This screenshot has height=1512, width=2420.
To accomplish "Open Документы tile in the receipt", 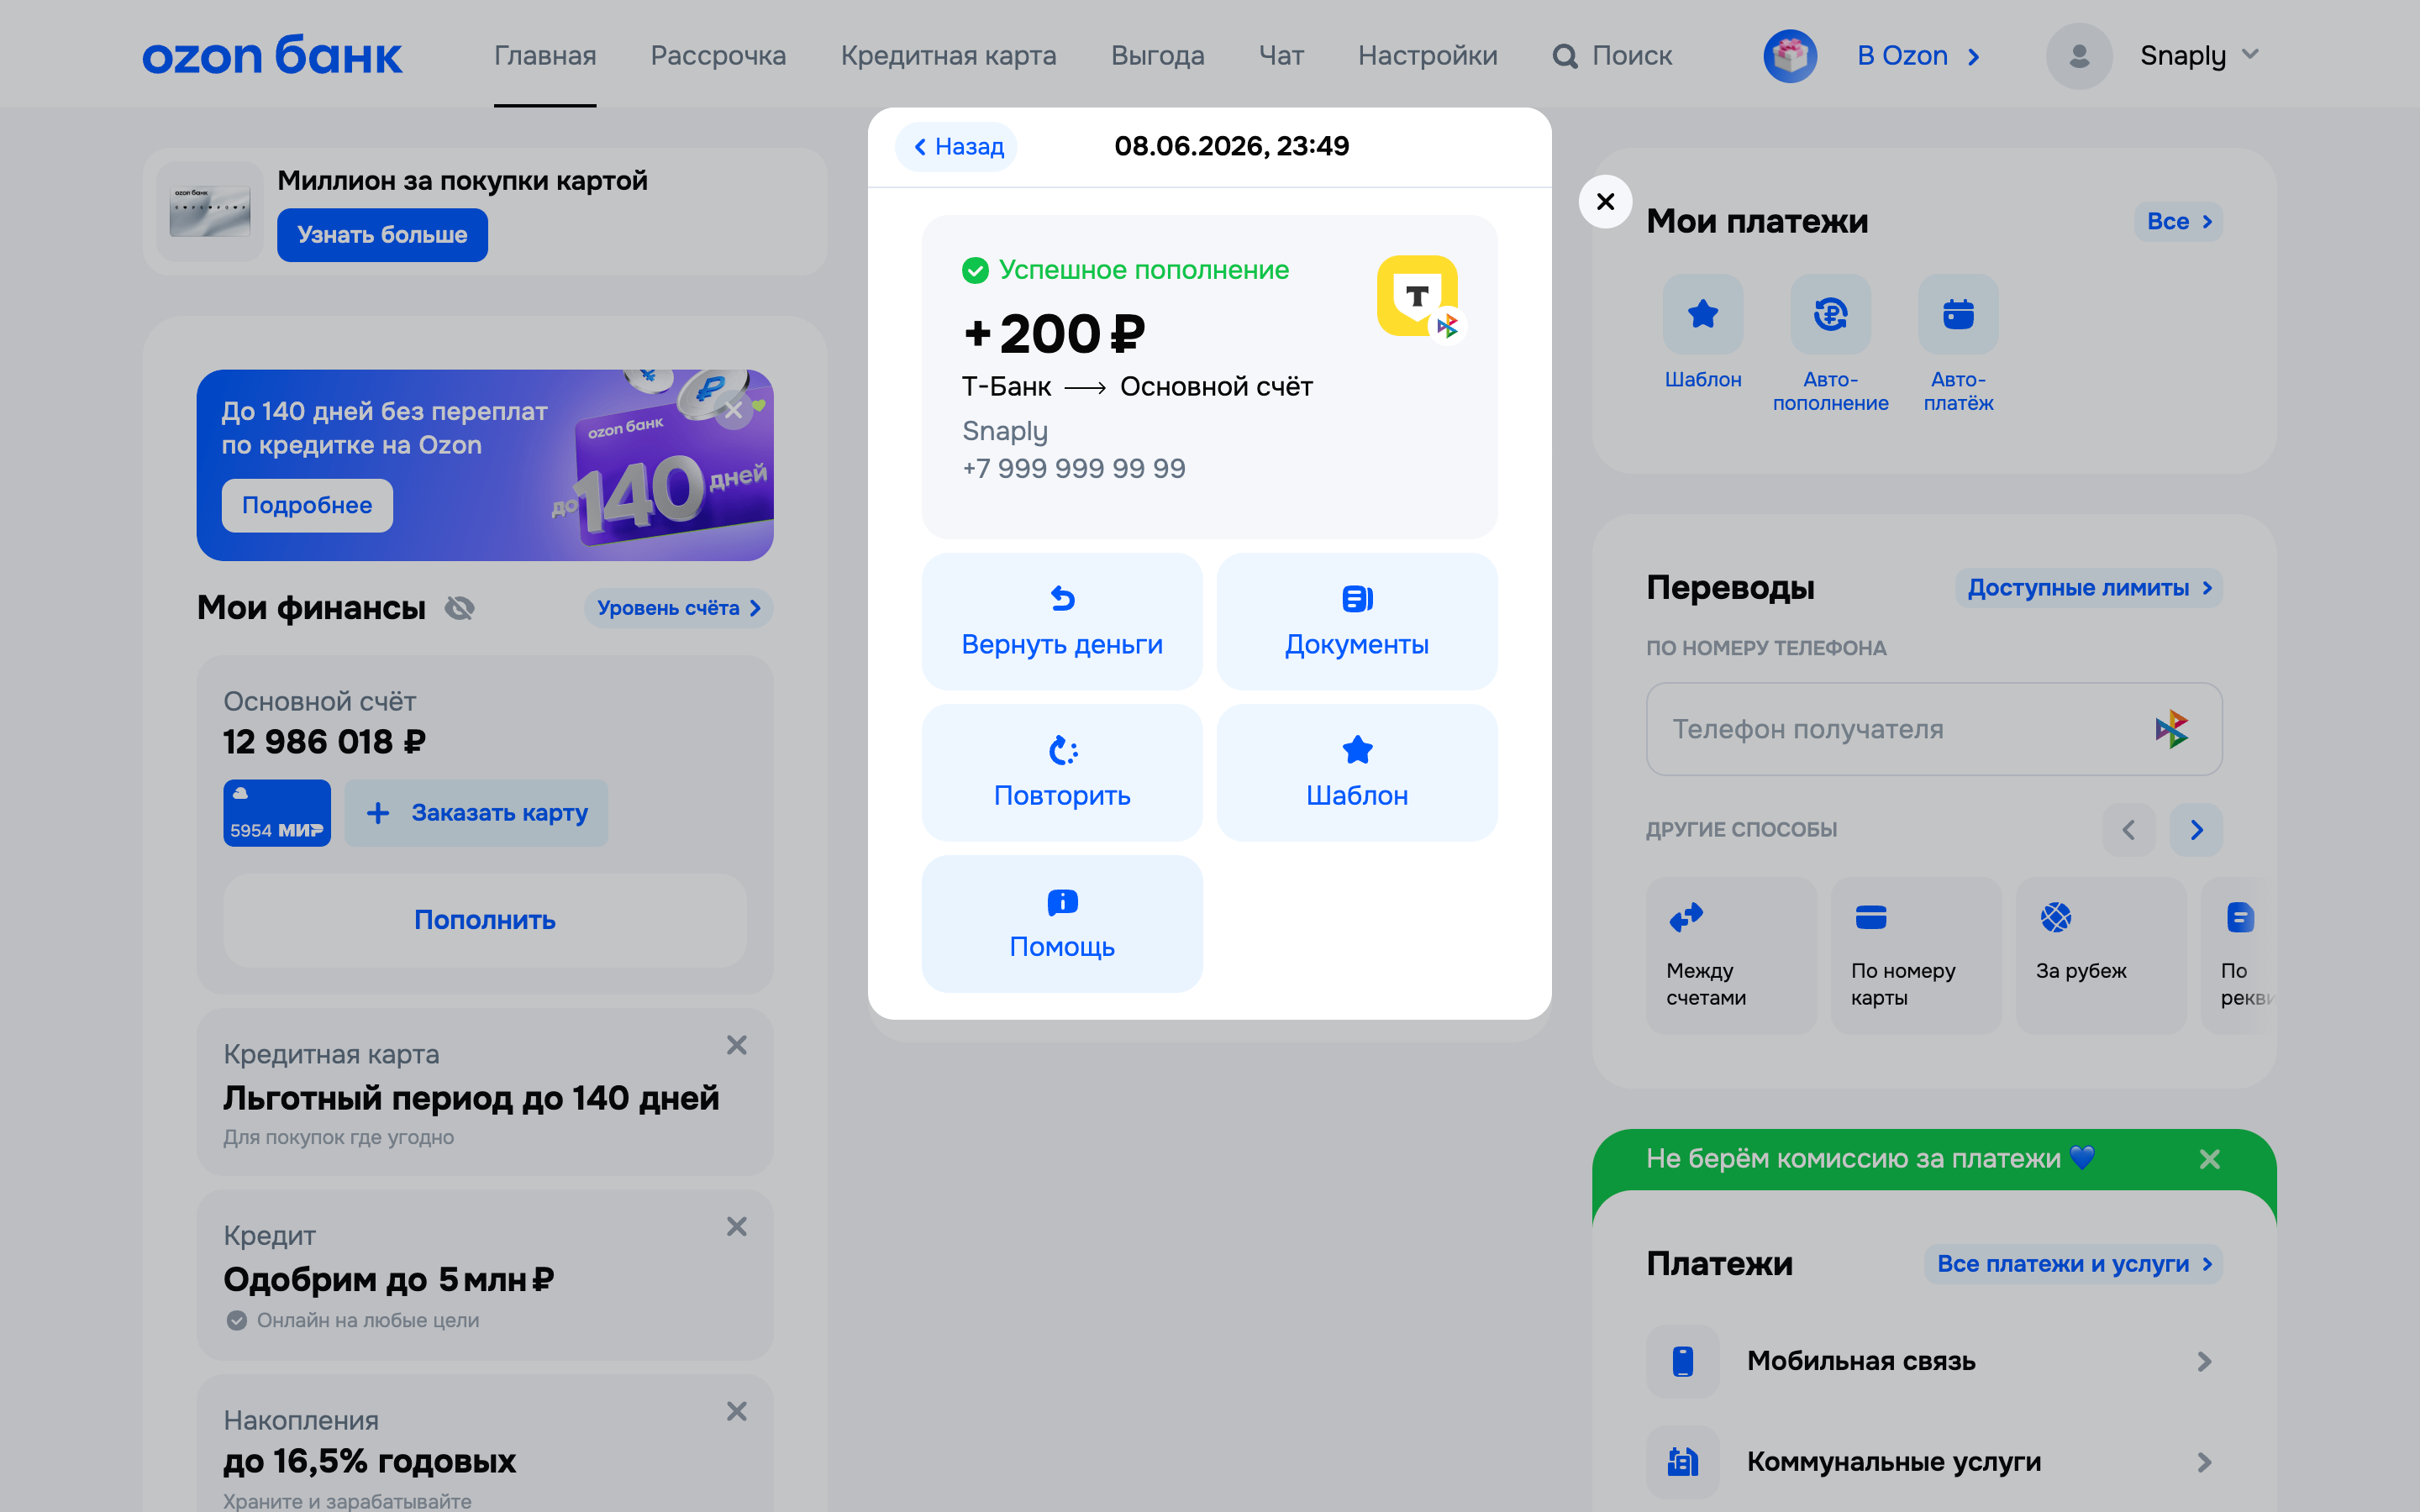I will 1357,621.
